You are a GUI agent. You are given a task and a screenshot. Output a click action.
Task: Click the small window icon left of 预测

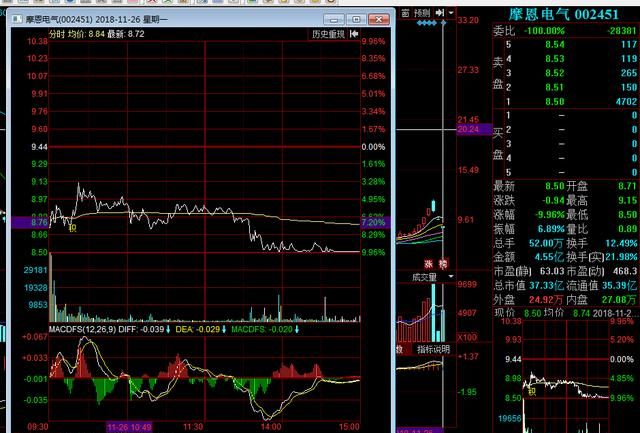[403, 11]
